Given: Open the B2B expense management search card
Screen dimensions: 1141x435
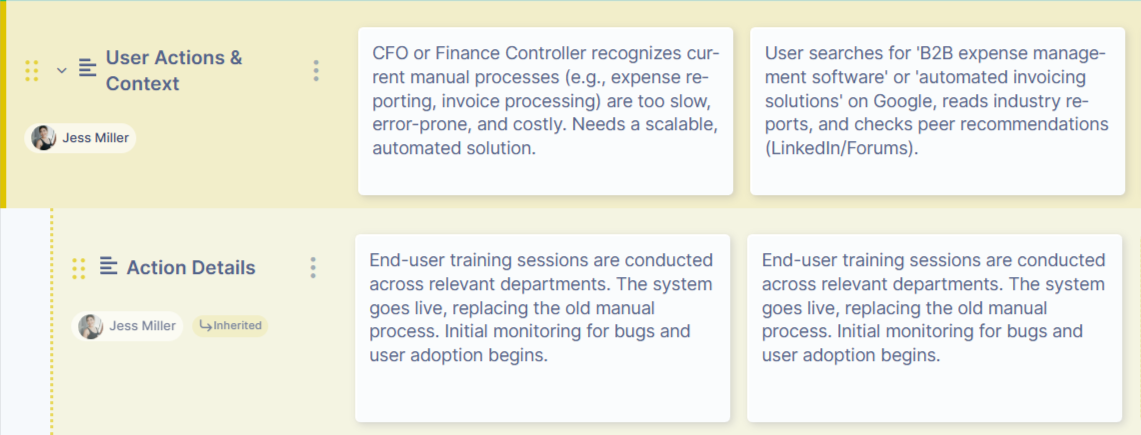Looking at the screenshot, I should 937,110.
